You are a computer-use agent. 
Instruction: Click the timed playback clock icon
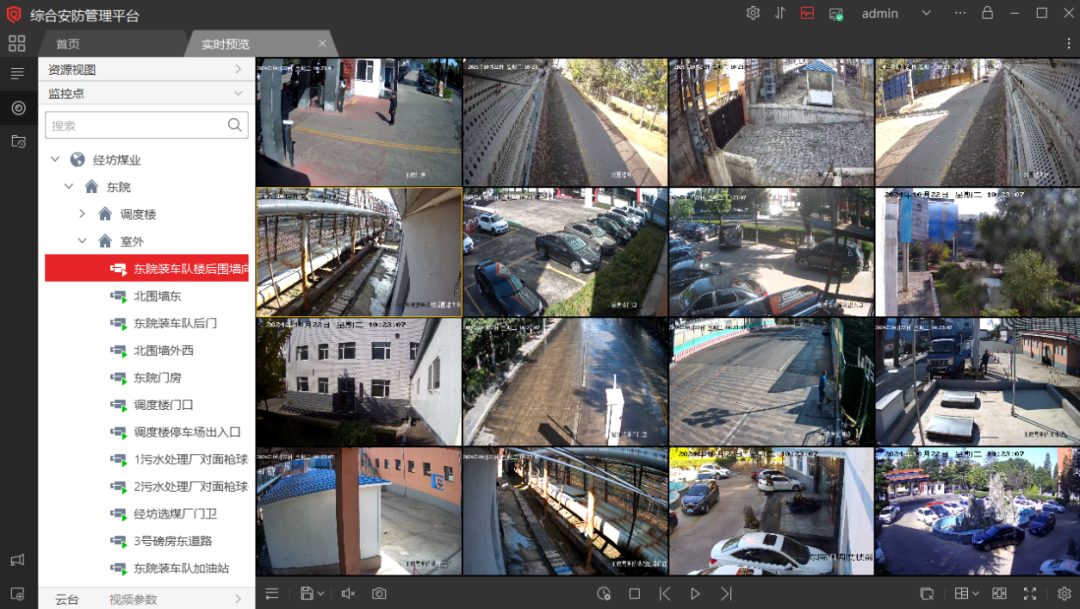pos(604,593)
